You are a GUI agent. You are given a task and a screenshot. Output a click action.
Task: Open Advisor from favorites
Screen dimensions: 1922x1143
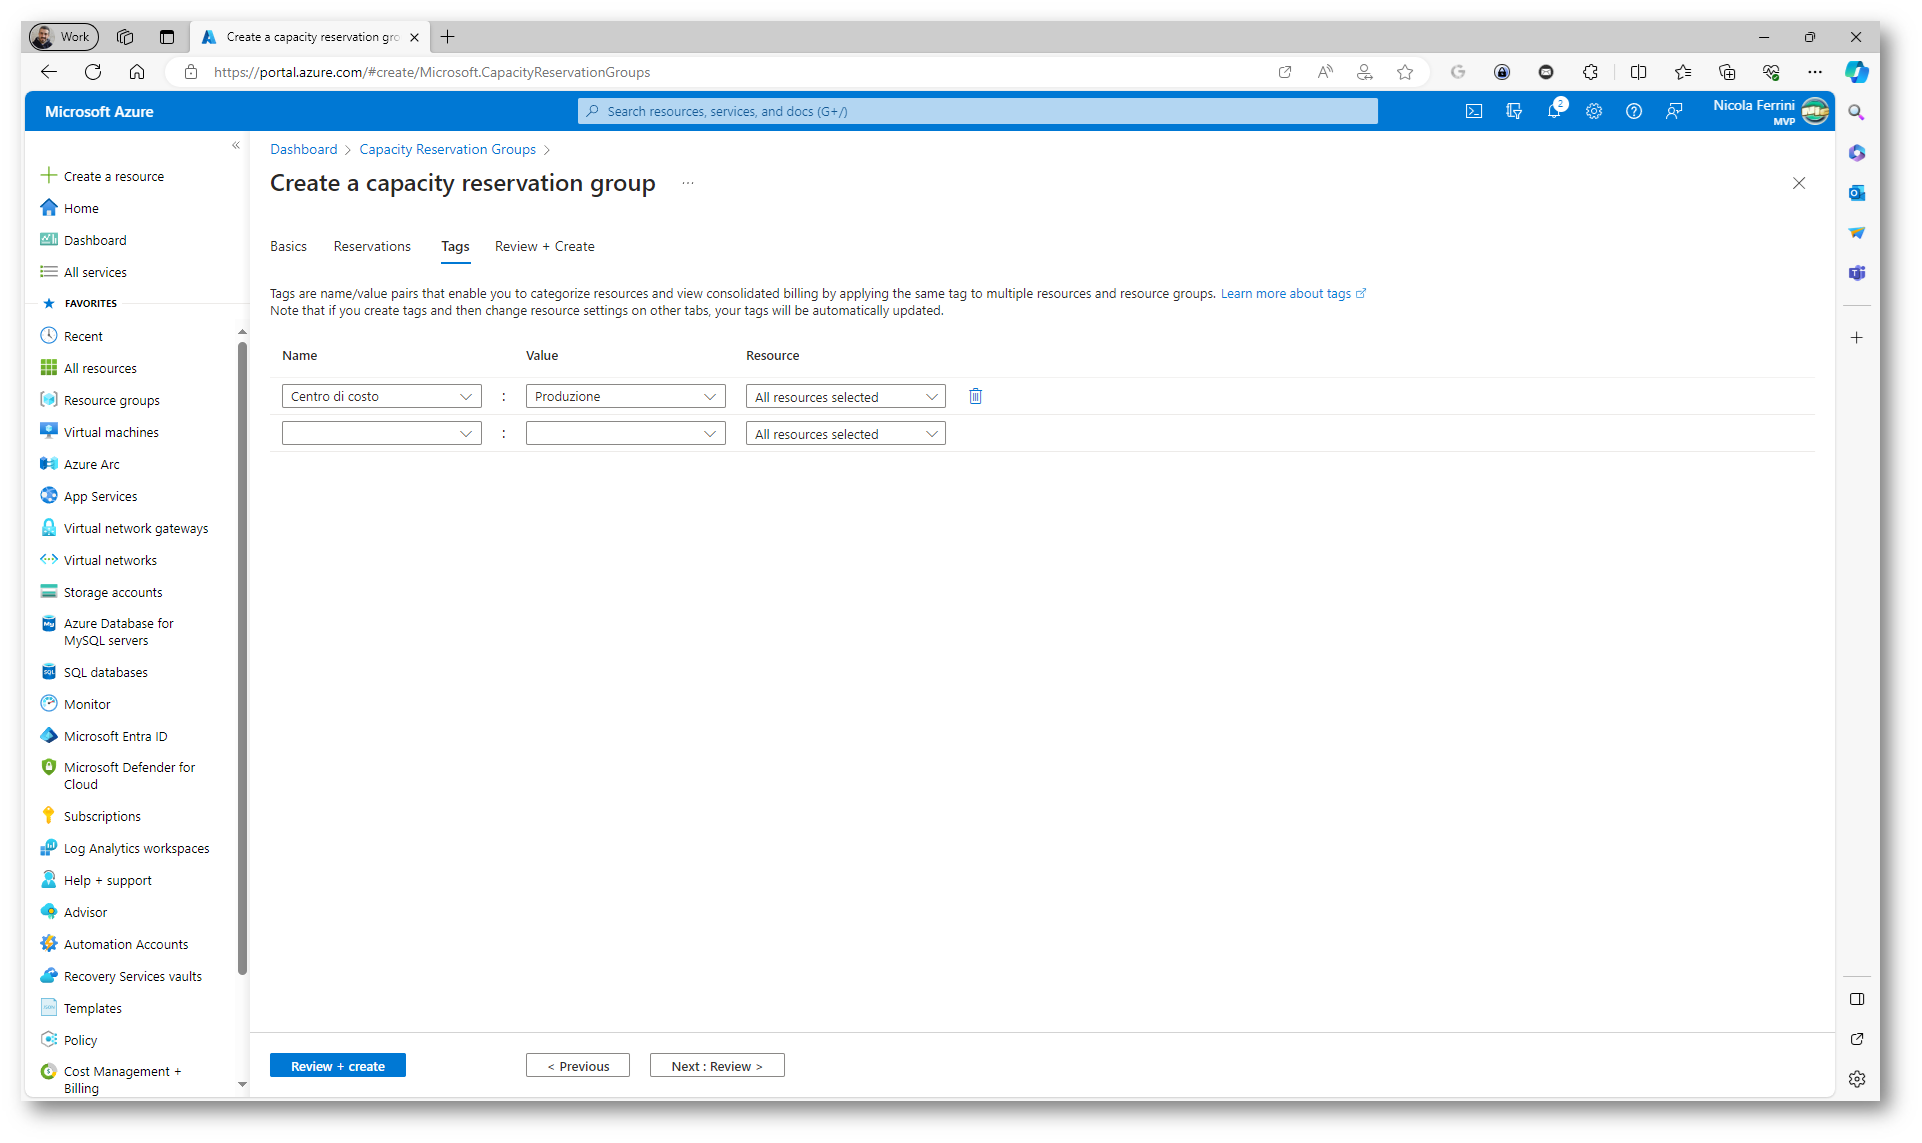[x=85, y=912]
